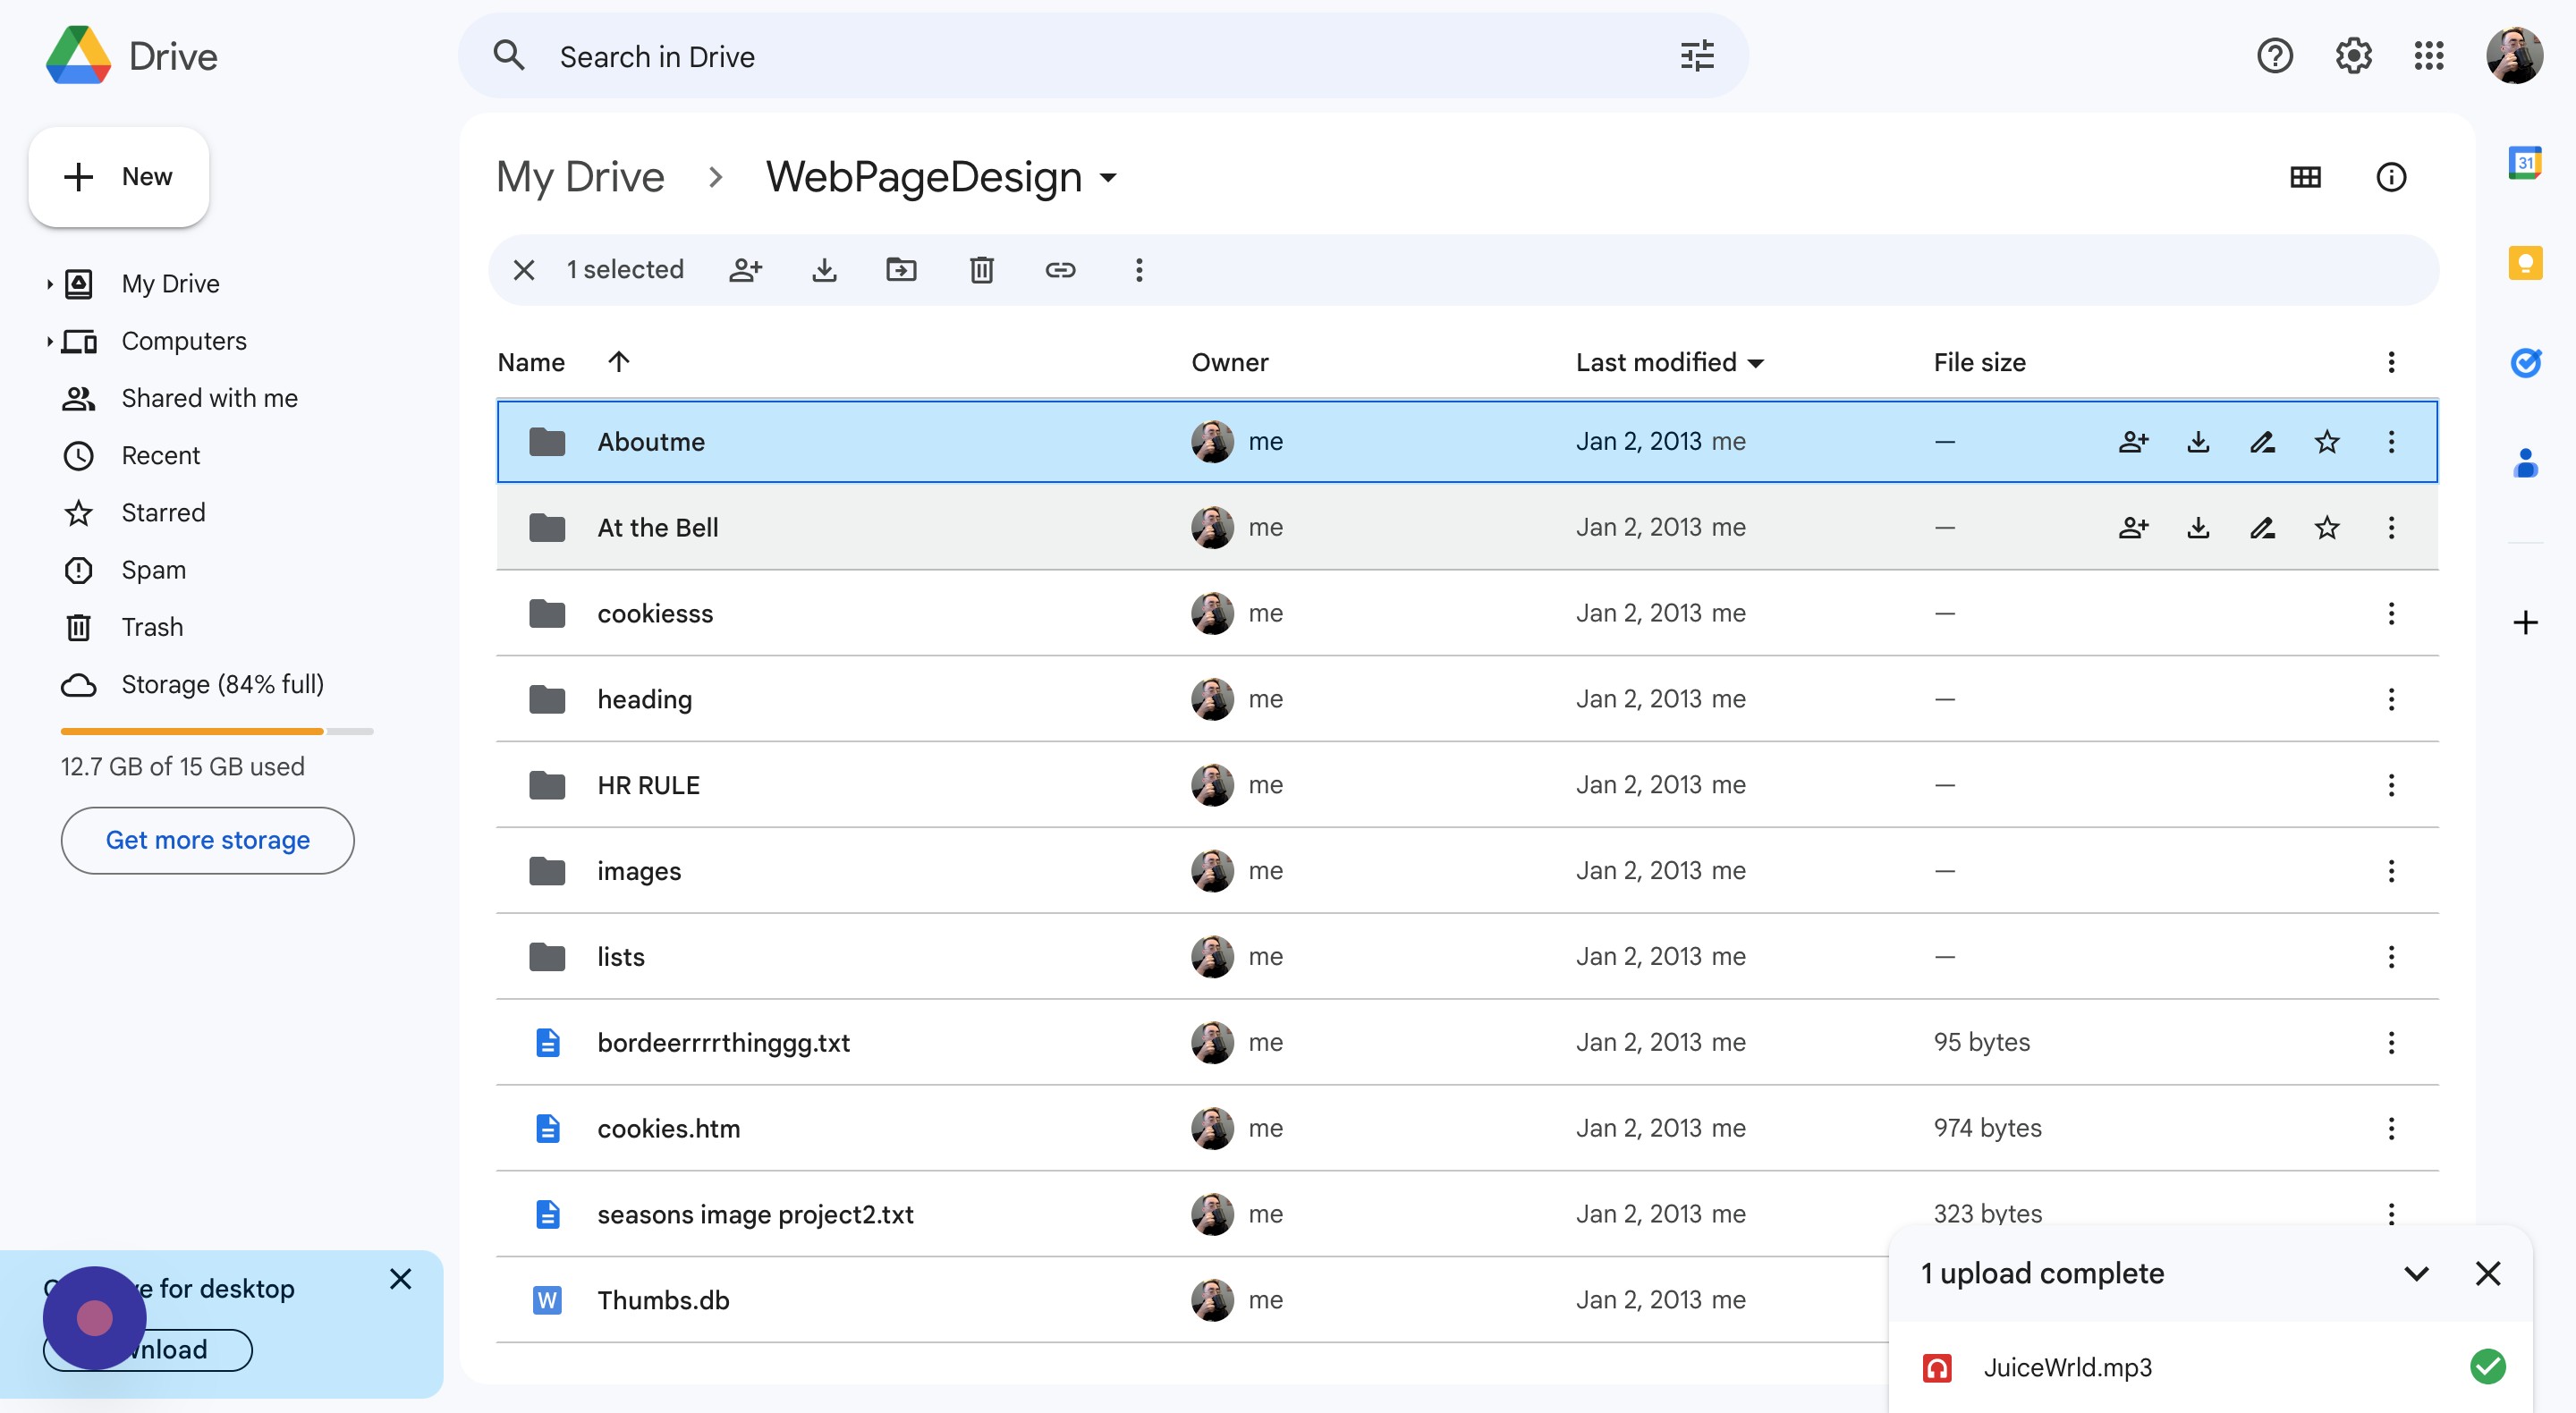Click the Move to trash toolbar icon
Image resolution: width=2576 pixels, height=1413 pixels.
(x=981, y=270)
